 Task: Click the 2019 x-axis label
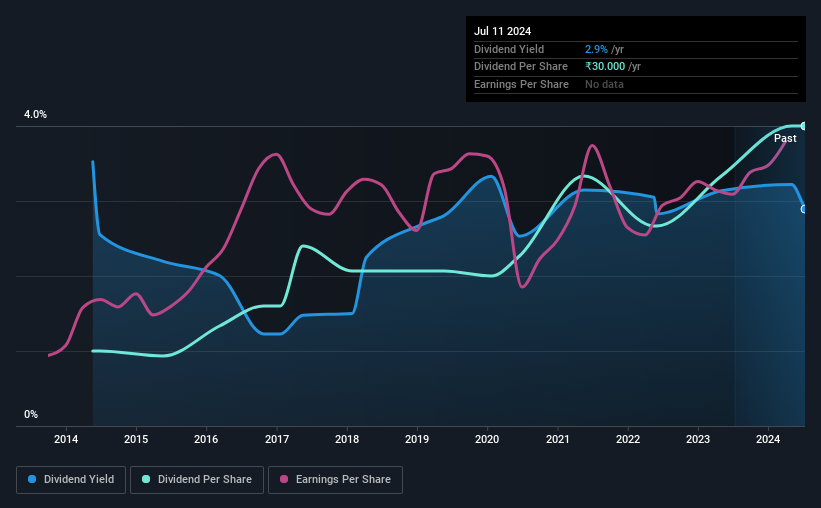pyautogui.click(x=417, y=439)
